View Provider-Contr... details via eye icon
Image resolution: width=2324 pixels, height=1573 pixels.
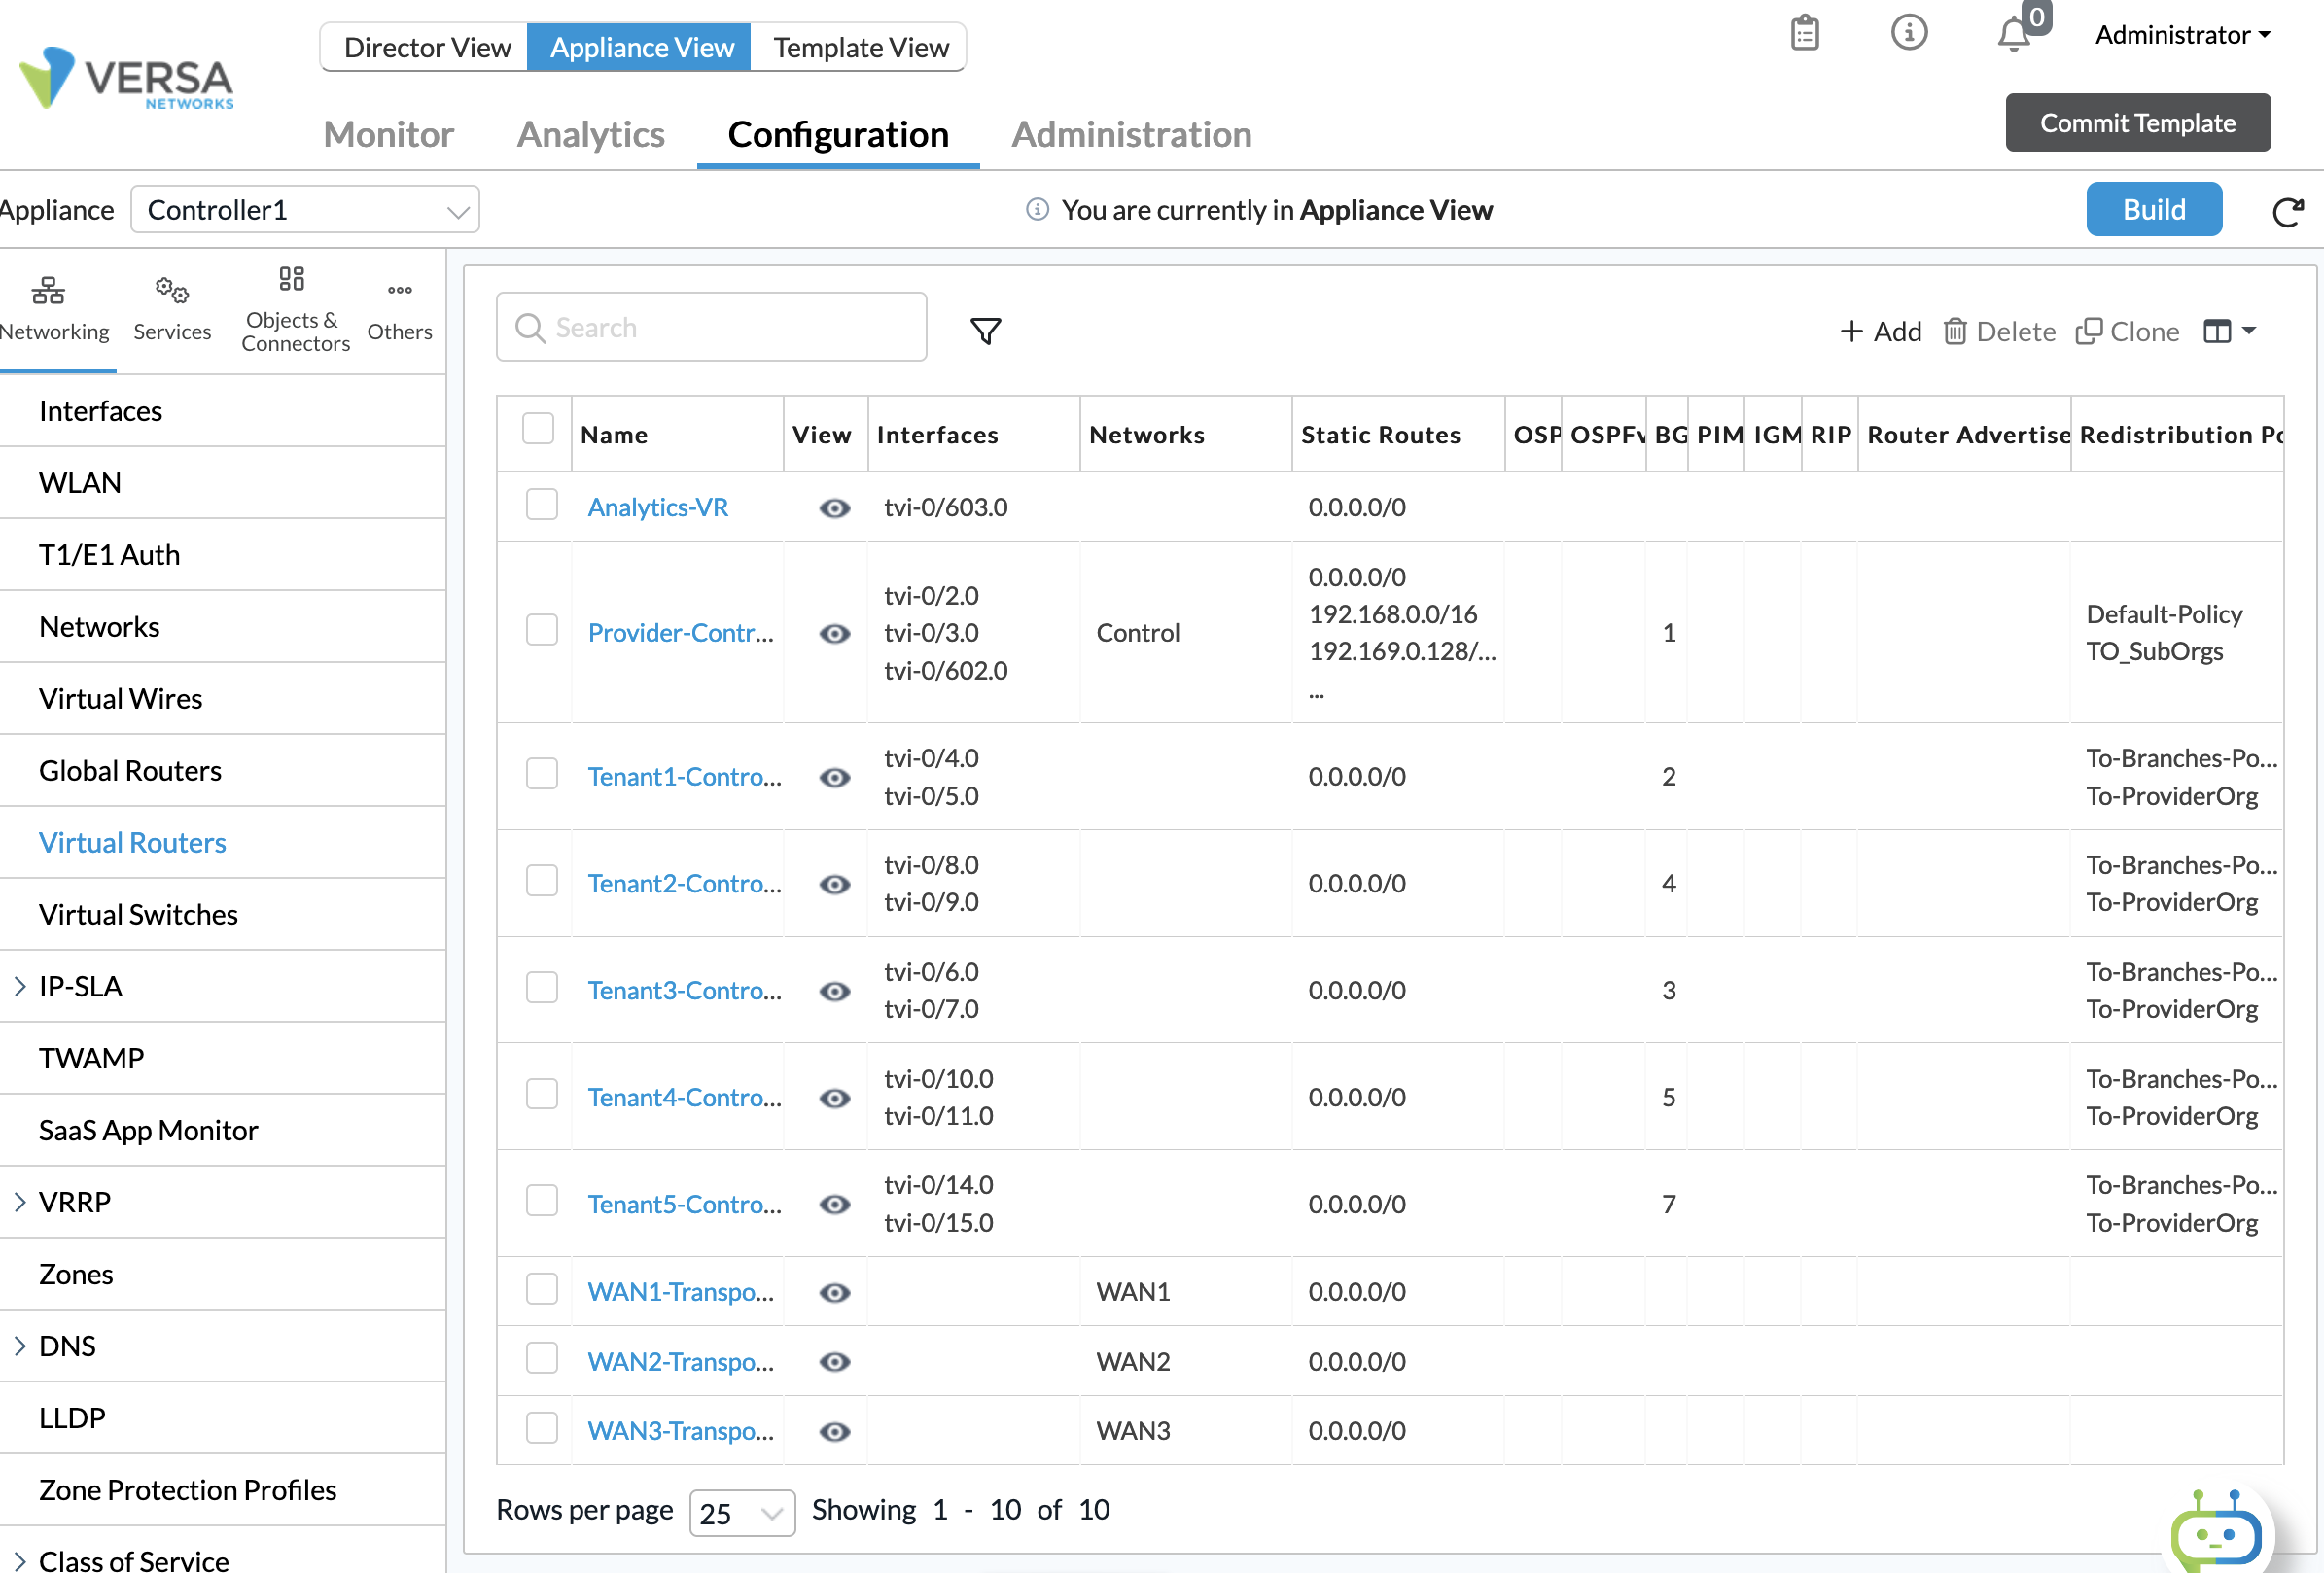coord(834,634)
